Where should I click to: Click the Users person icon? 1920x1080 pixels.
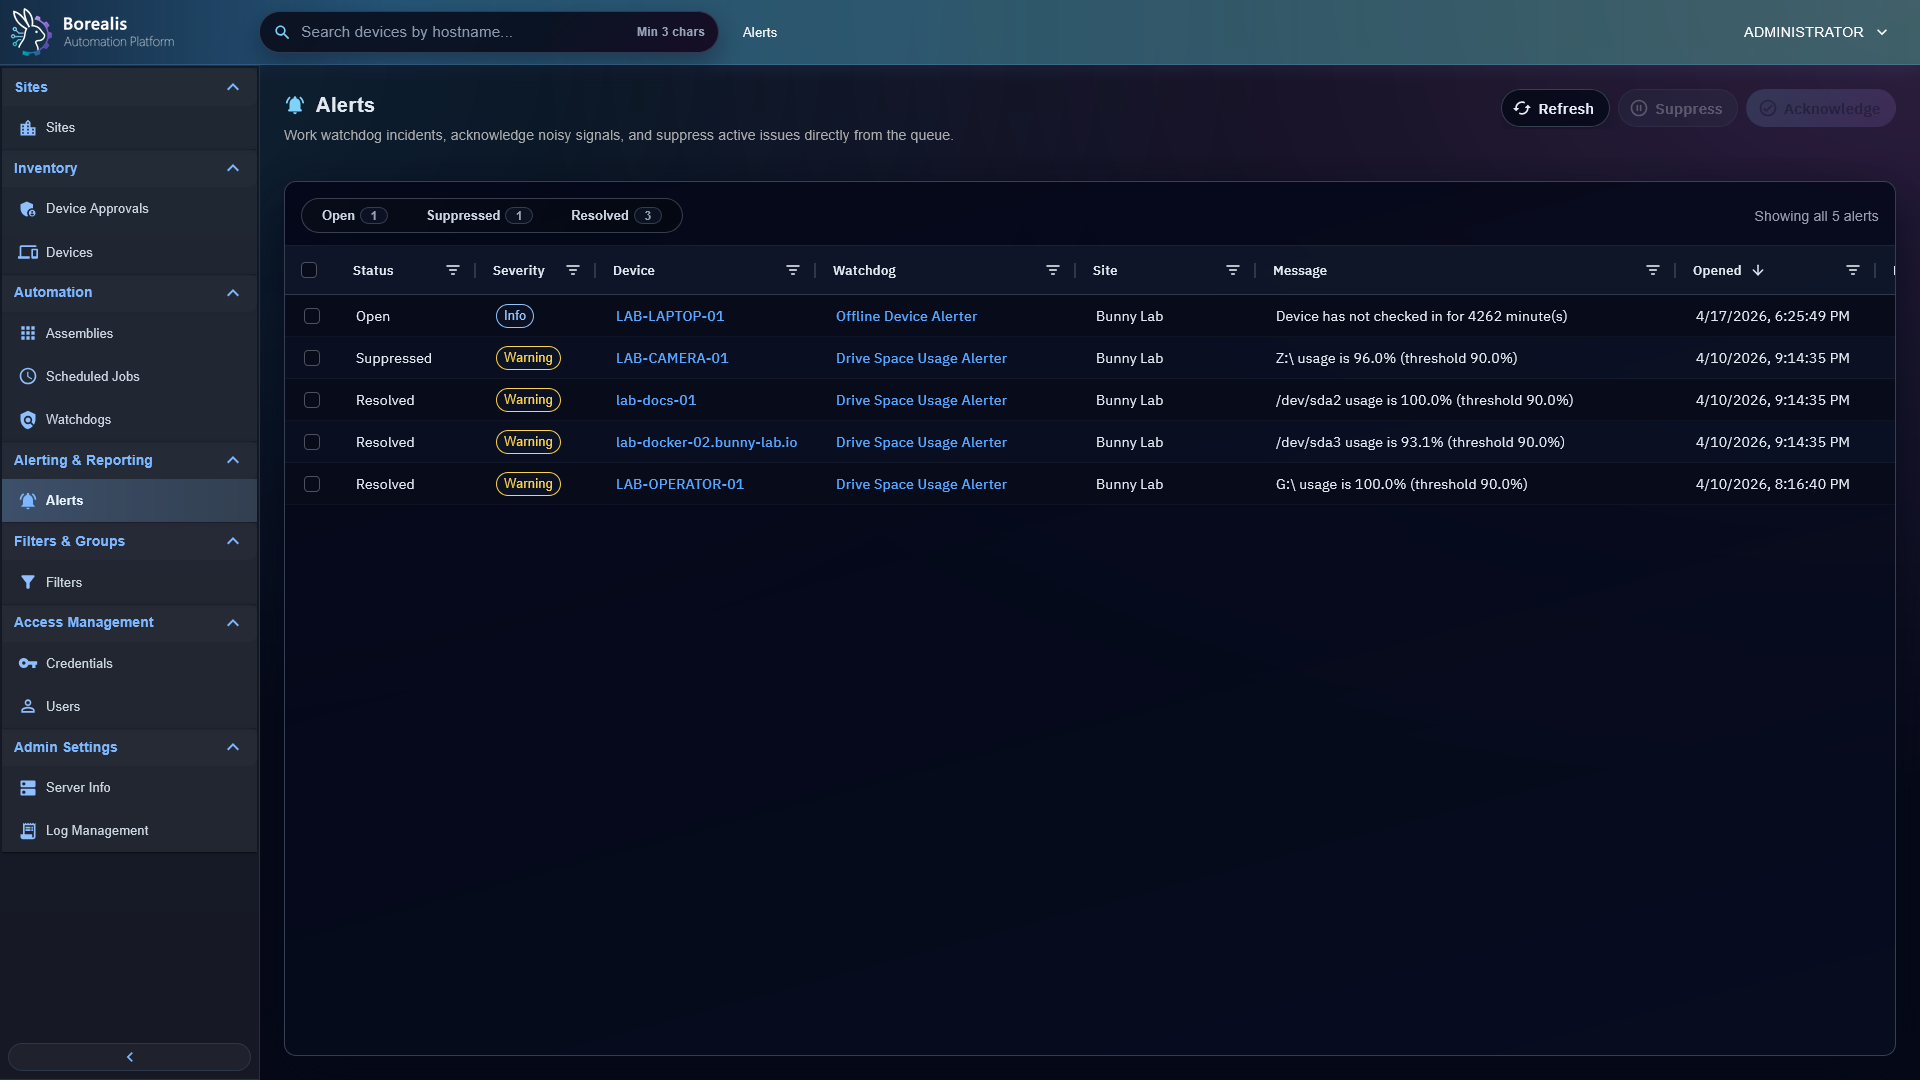[x=28, y=706]
